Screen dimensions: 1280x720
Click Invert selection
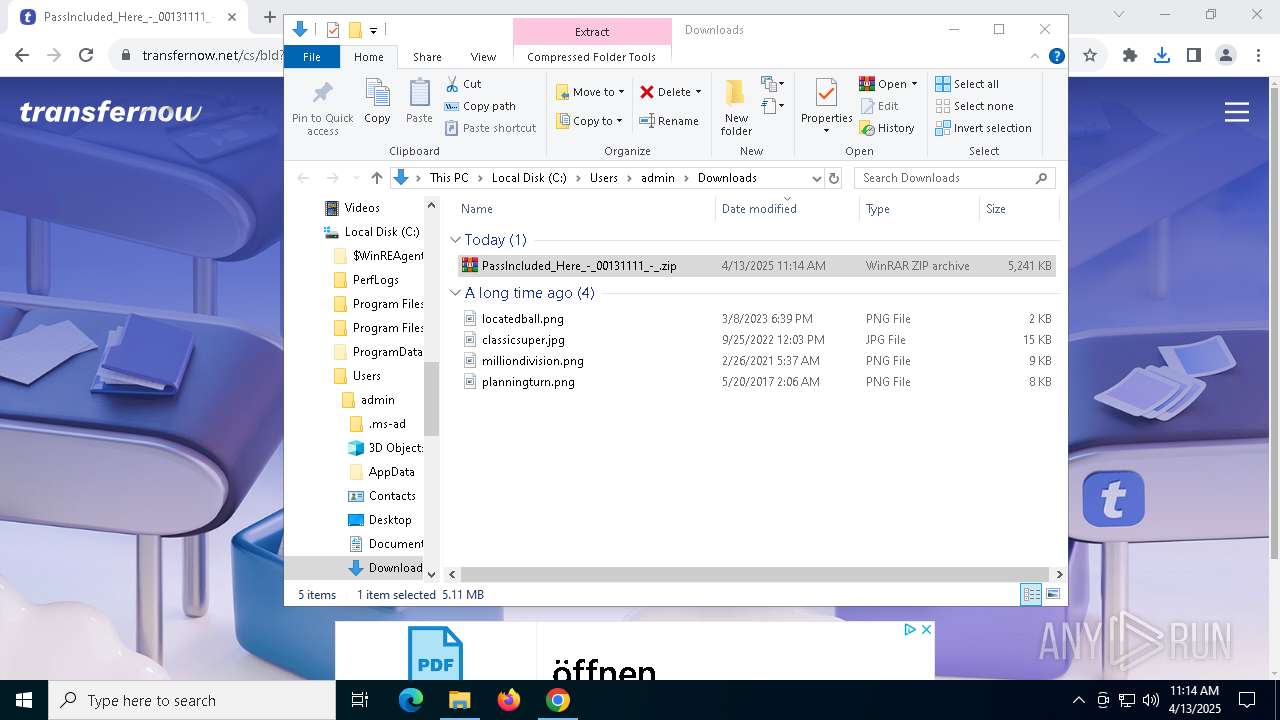[x=983, y=128]
